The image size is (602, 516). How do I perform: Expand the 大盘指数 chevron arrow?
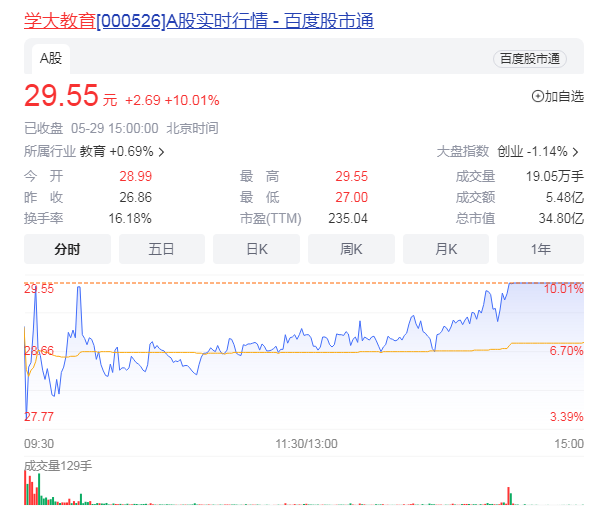click(576, 152)
